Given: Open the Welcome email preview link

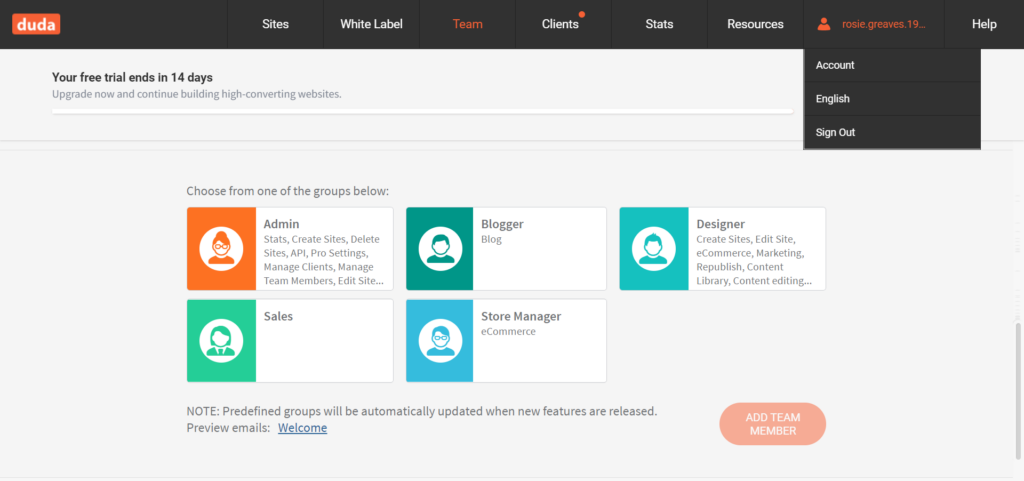Looking at the screenshot, I should tap(302, 428).
